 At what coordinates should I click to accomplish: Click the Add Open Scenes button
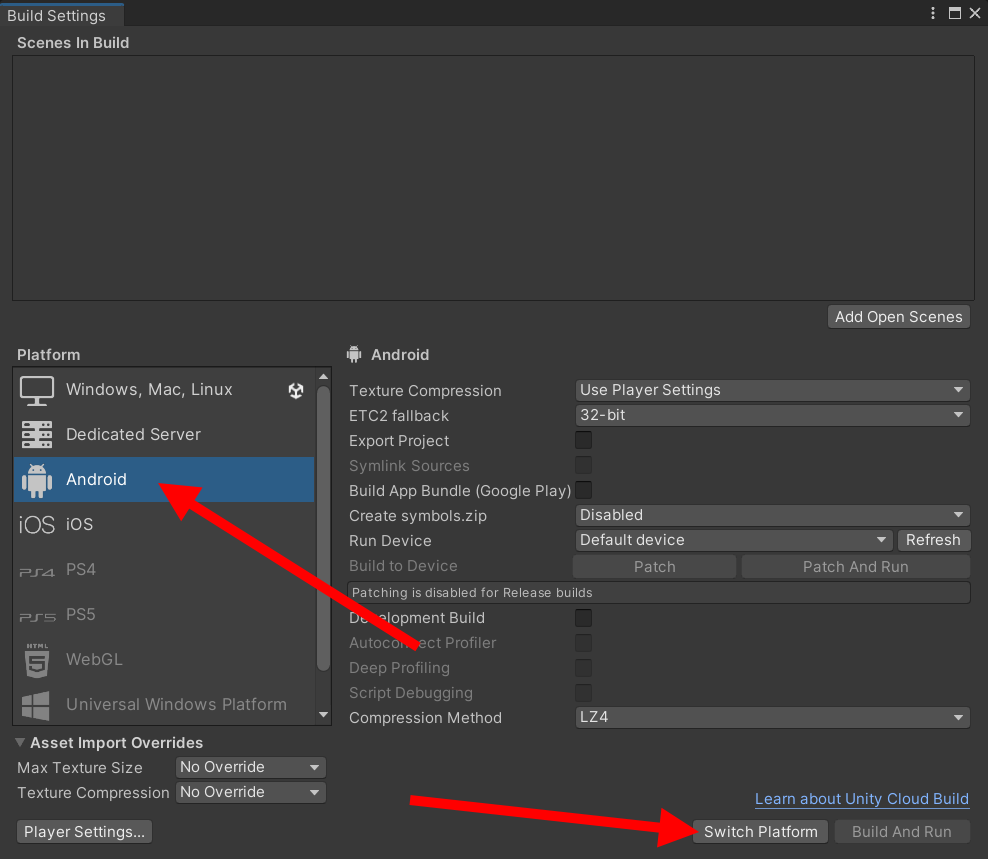coord(899,317)
